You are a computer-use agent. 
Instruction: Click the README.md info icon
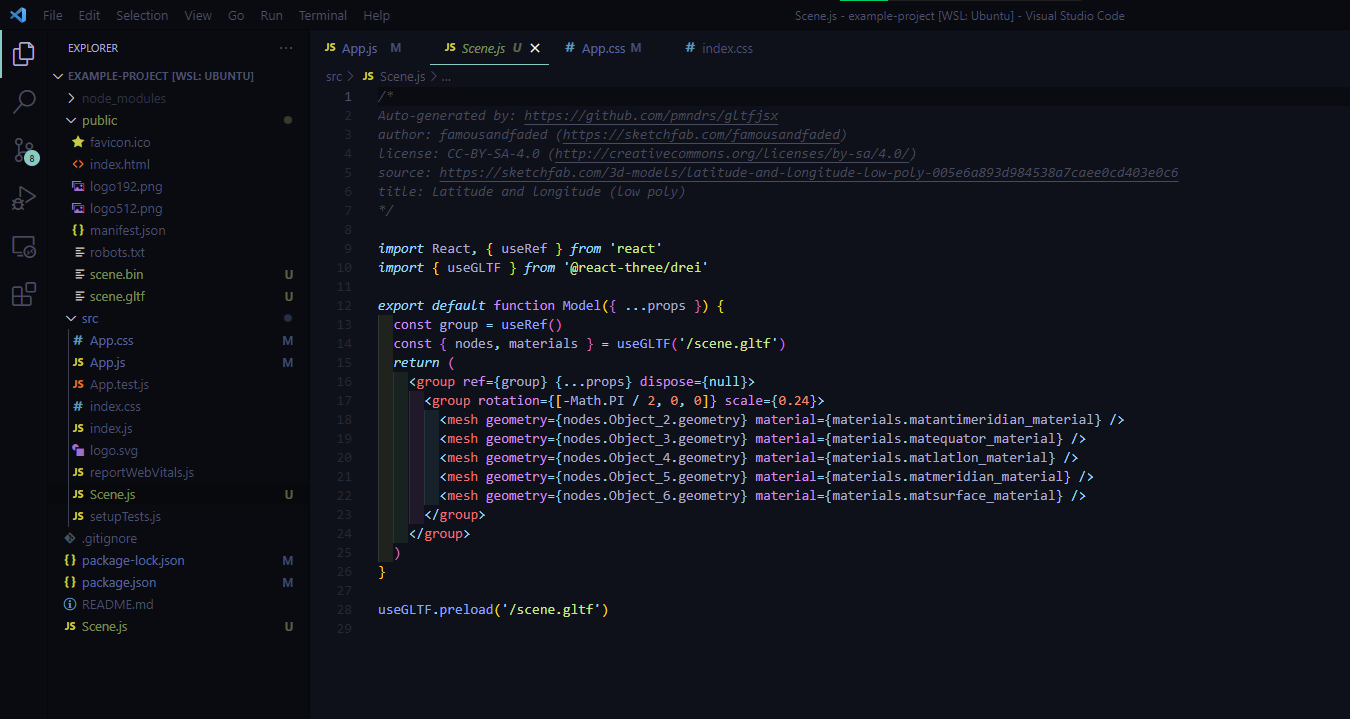point(70,604)
